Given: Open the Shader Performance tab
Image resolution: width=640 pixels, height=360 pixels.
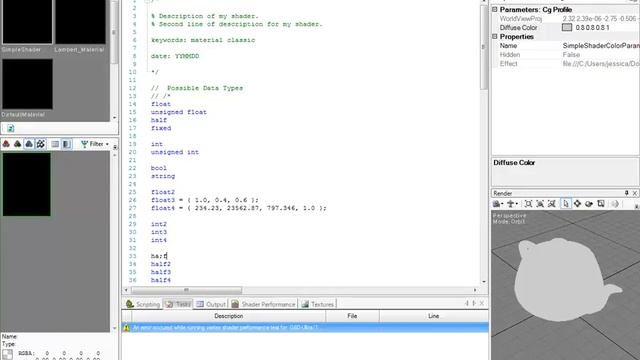Looking at the screenshot, I should pyautogui.click(x=263, y=304).
